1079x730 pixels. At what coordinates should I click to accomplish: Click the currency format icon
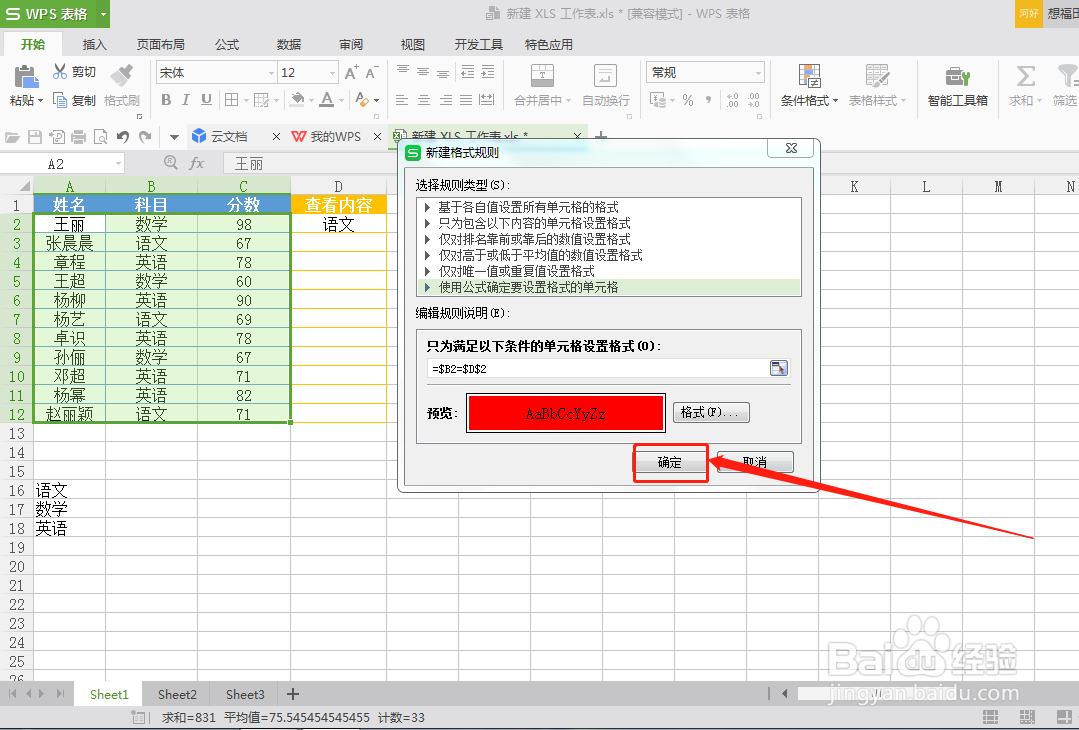point(658,100)
